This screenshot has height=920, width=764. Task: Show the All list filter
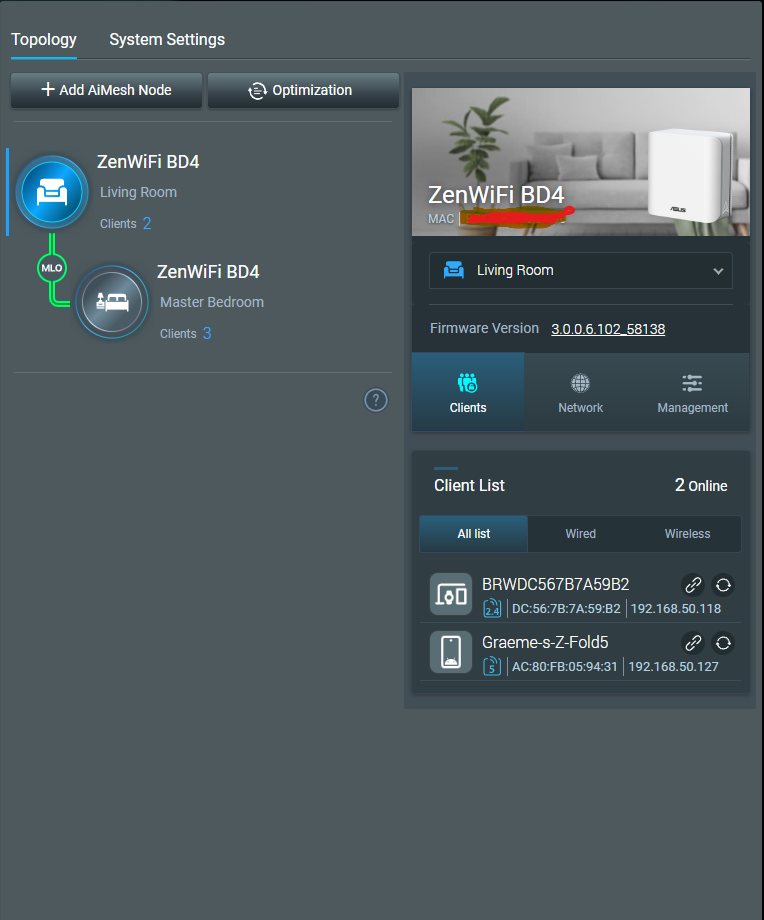point(474,534)
